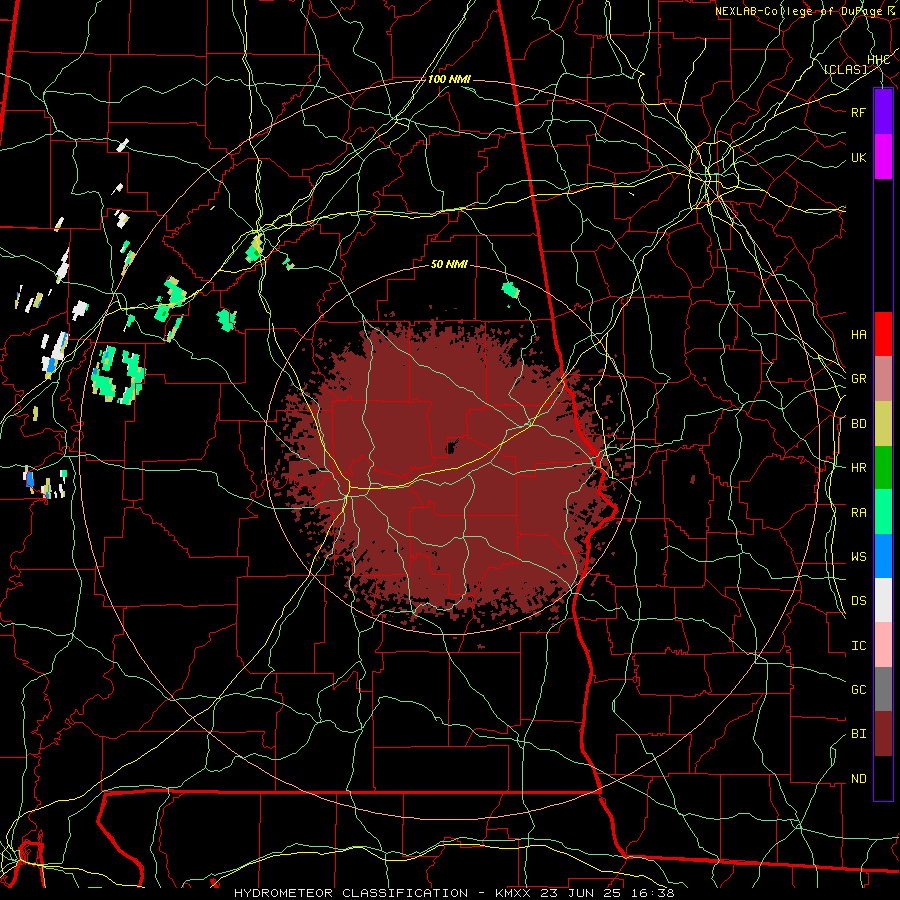Click the WS legend label
900x900 pixels.
pyautogui.click(x=858, y=557)
